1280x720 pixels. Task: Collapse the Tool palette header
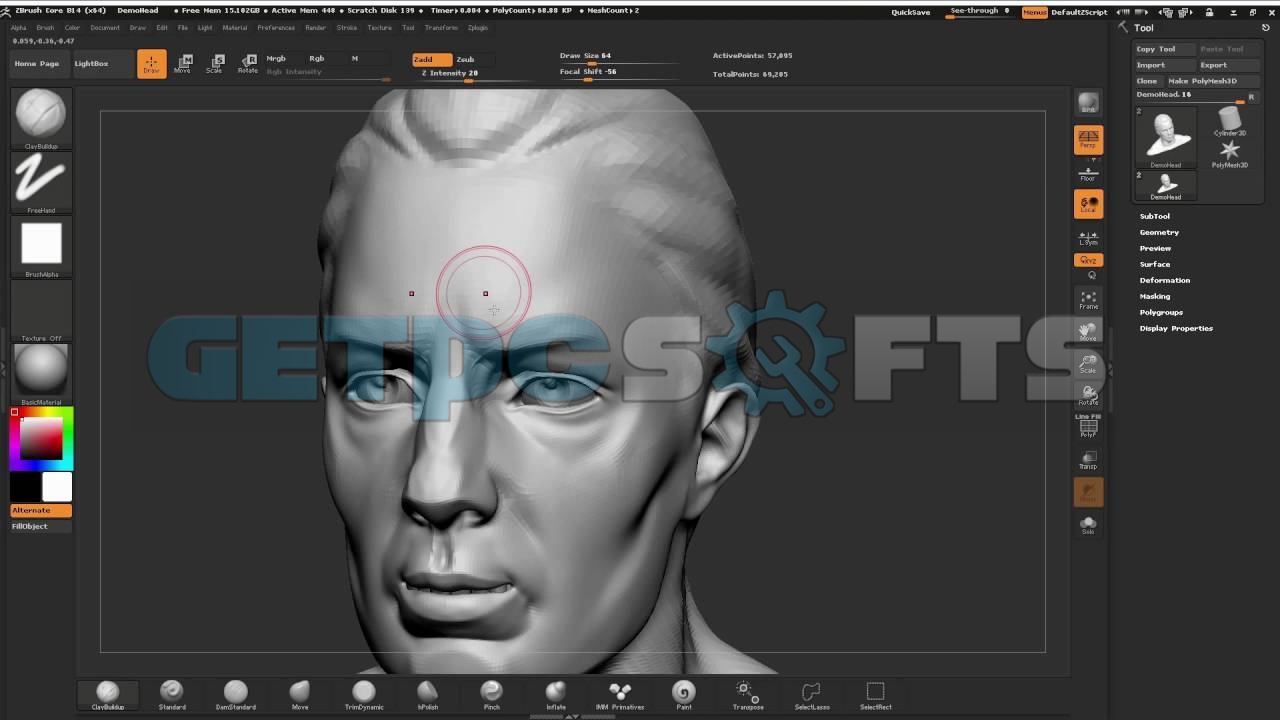(x=1144, y=28)
